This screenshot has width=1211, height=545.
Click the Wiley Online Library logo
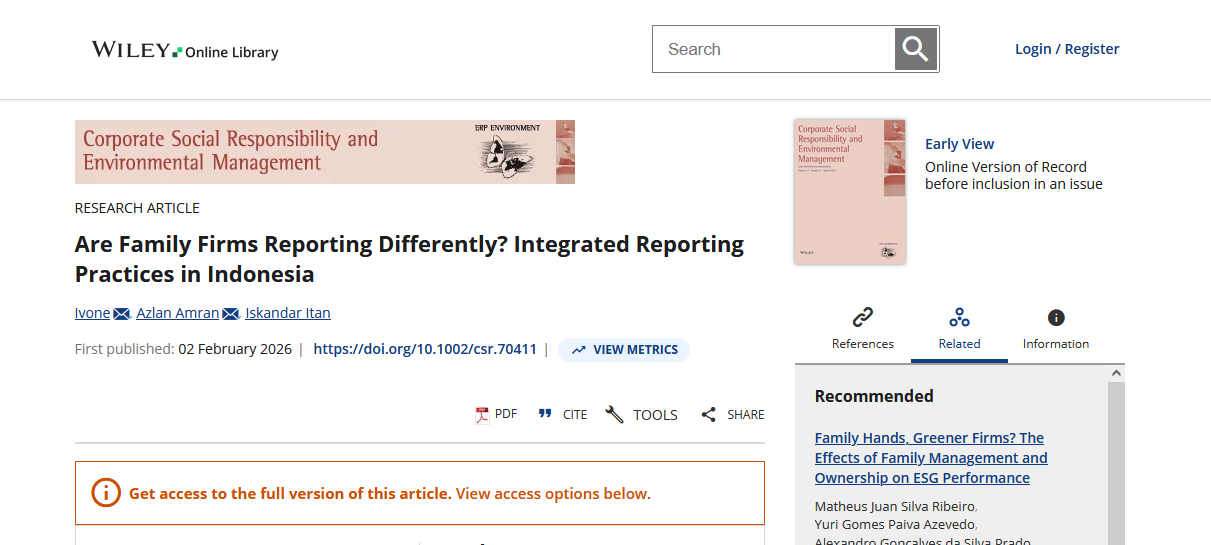pos(185,50)
